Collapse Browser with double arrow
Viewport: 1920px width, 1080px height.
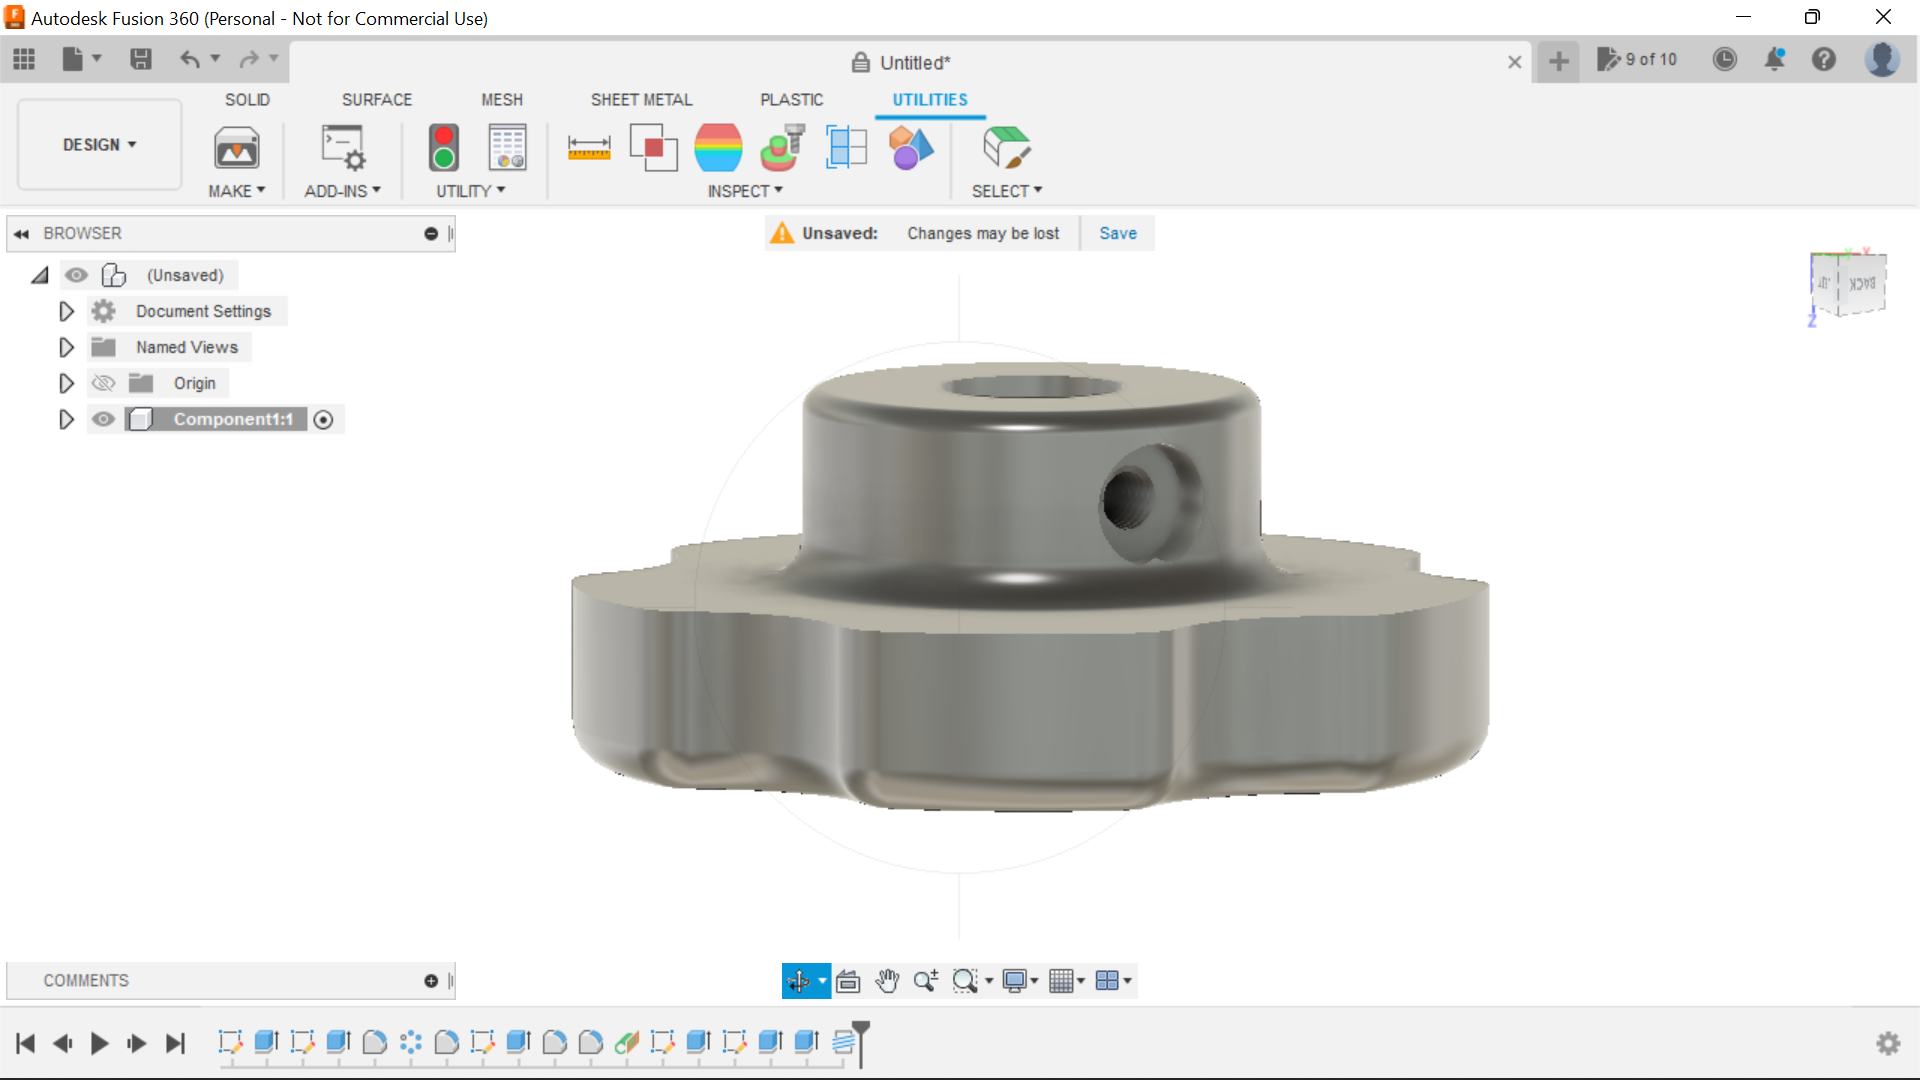click(21, 234)
